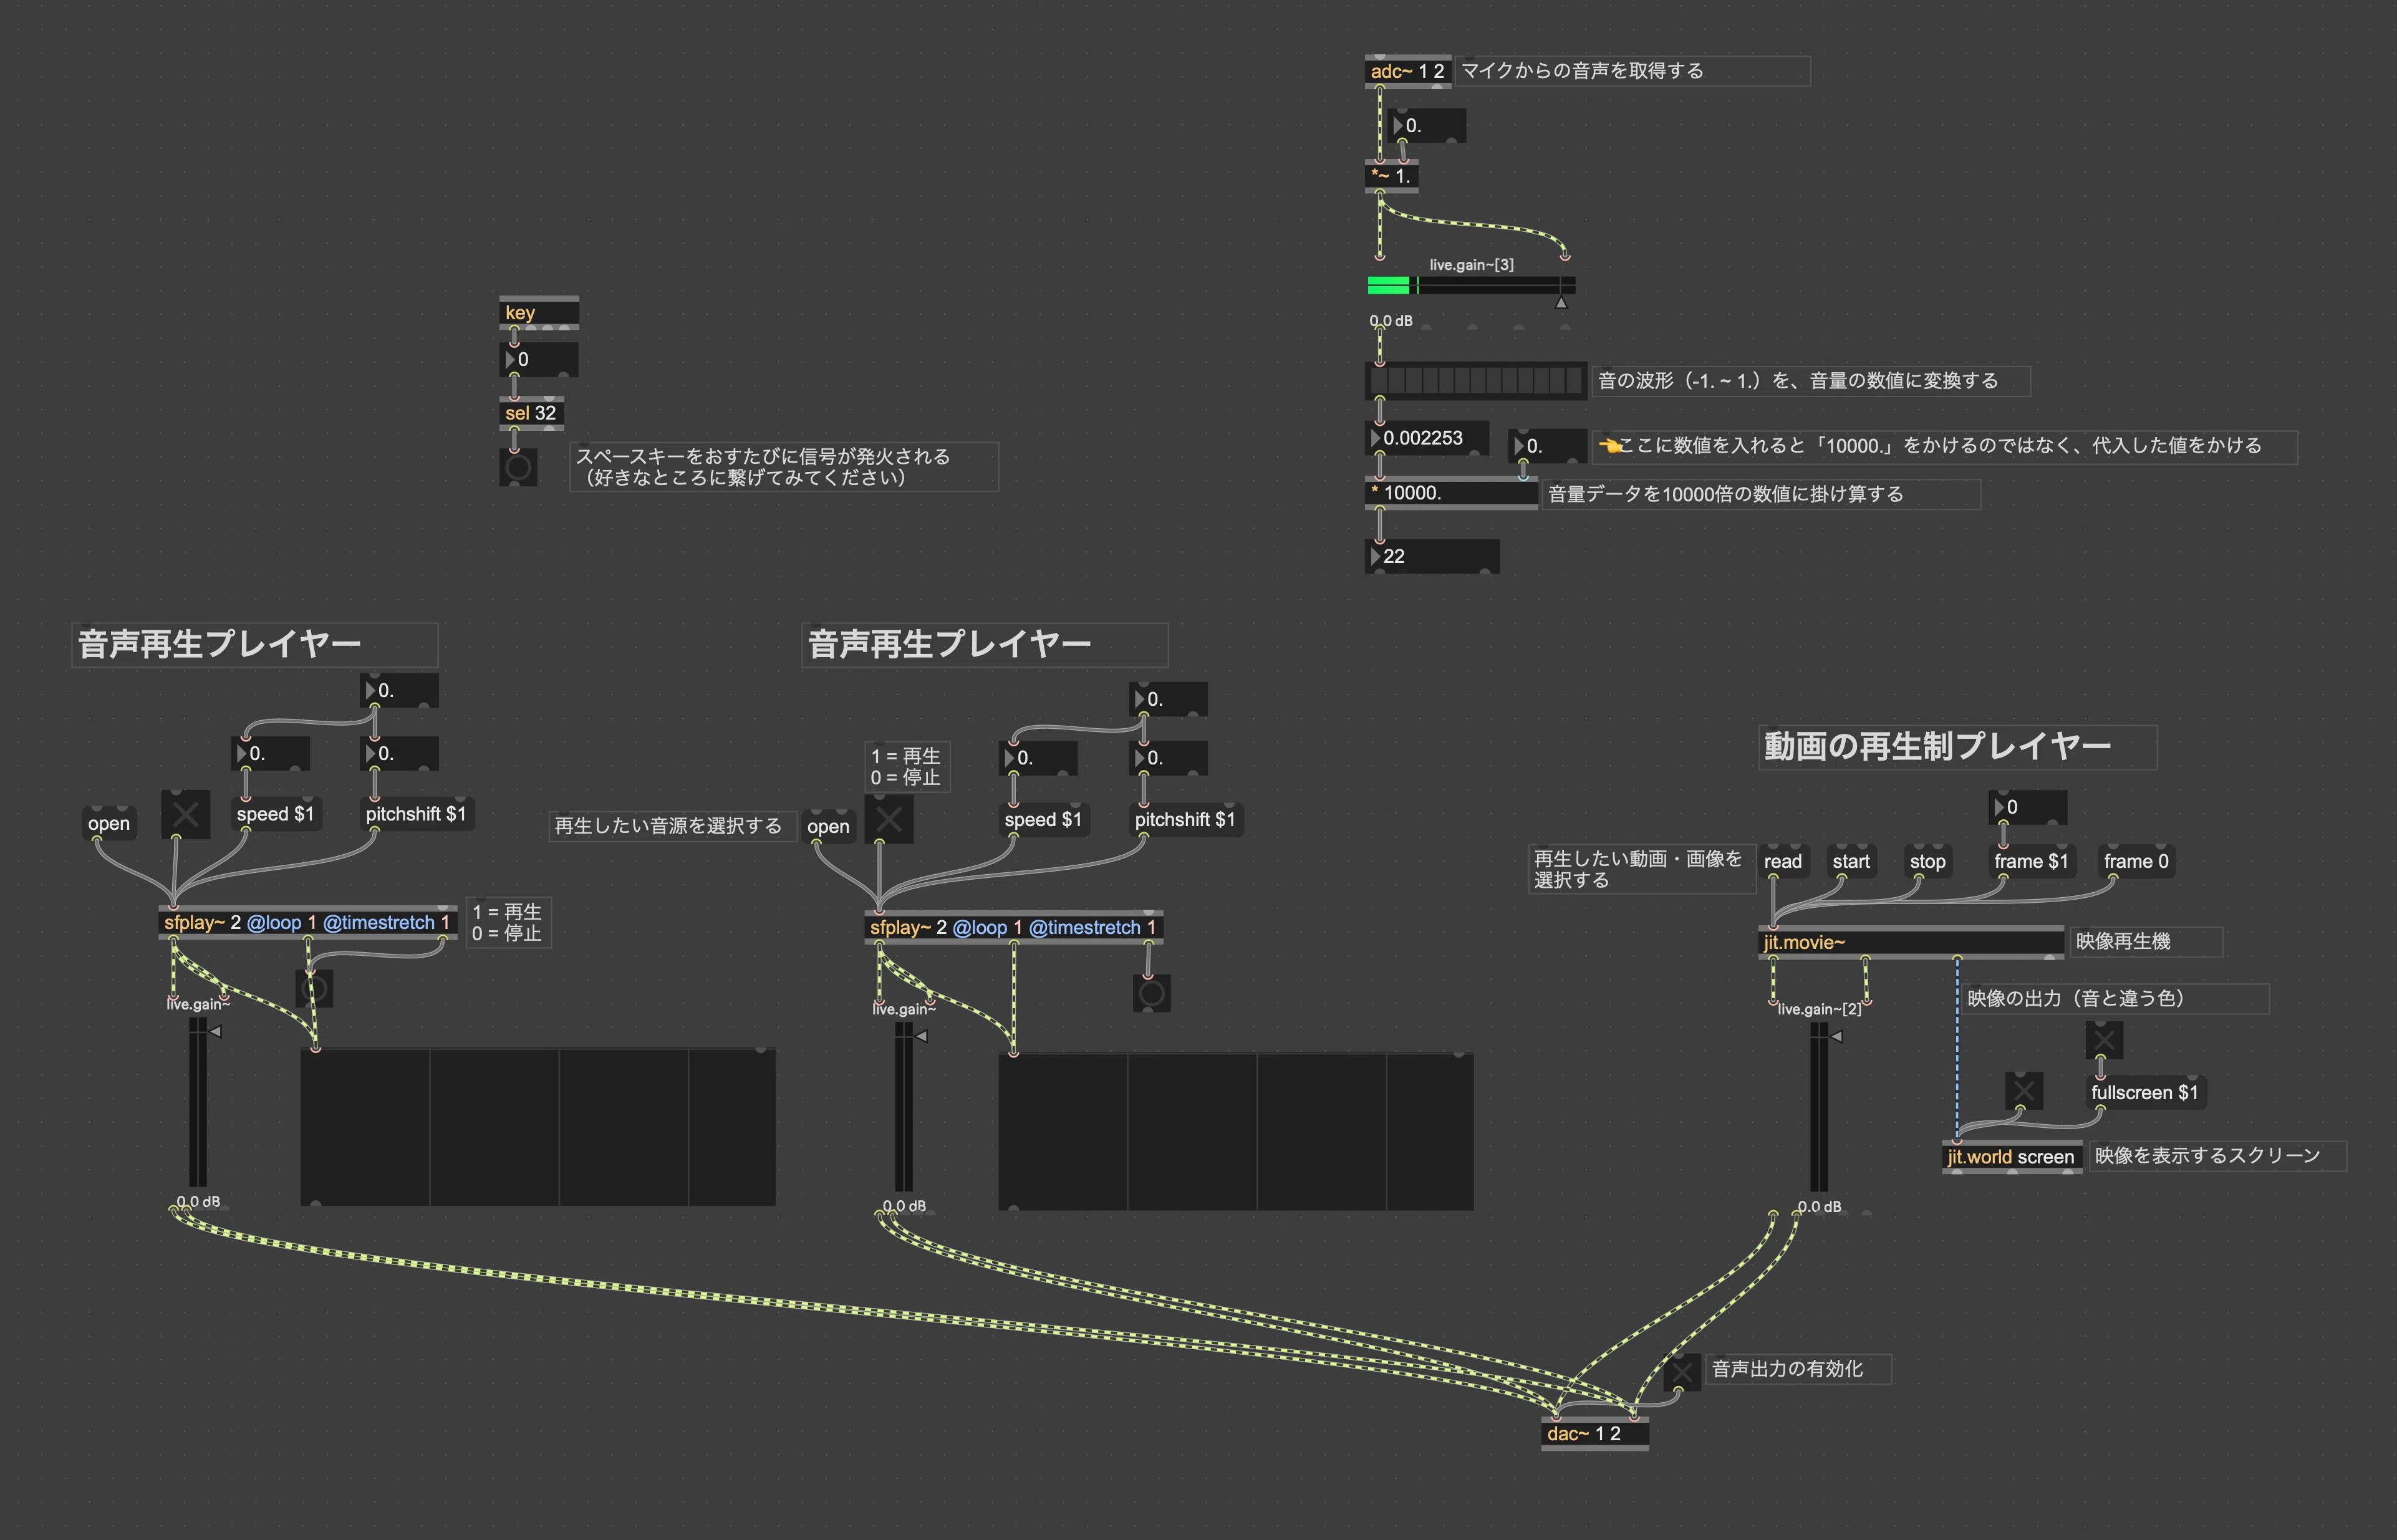Click the comment マイクからの音声を取得する
The image size is (2397, 1540).
click(x=1632, y=71)
